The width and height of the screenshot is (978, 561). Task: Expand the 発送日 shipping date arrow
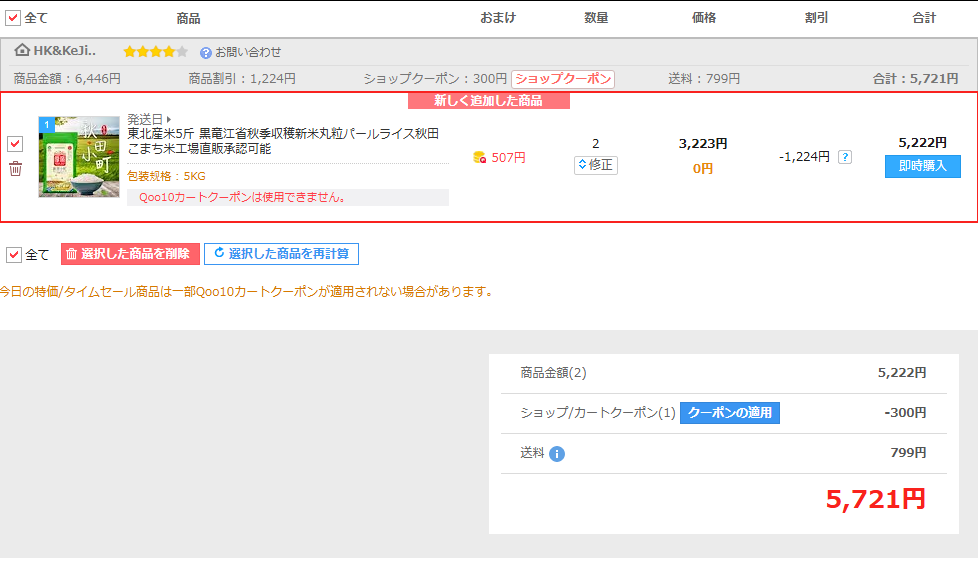click(168, 119)
